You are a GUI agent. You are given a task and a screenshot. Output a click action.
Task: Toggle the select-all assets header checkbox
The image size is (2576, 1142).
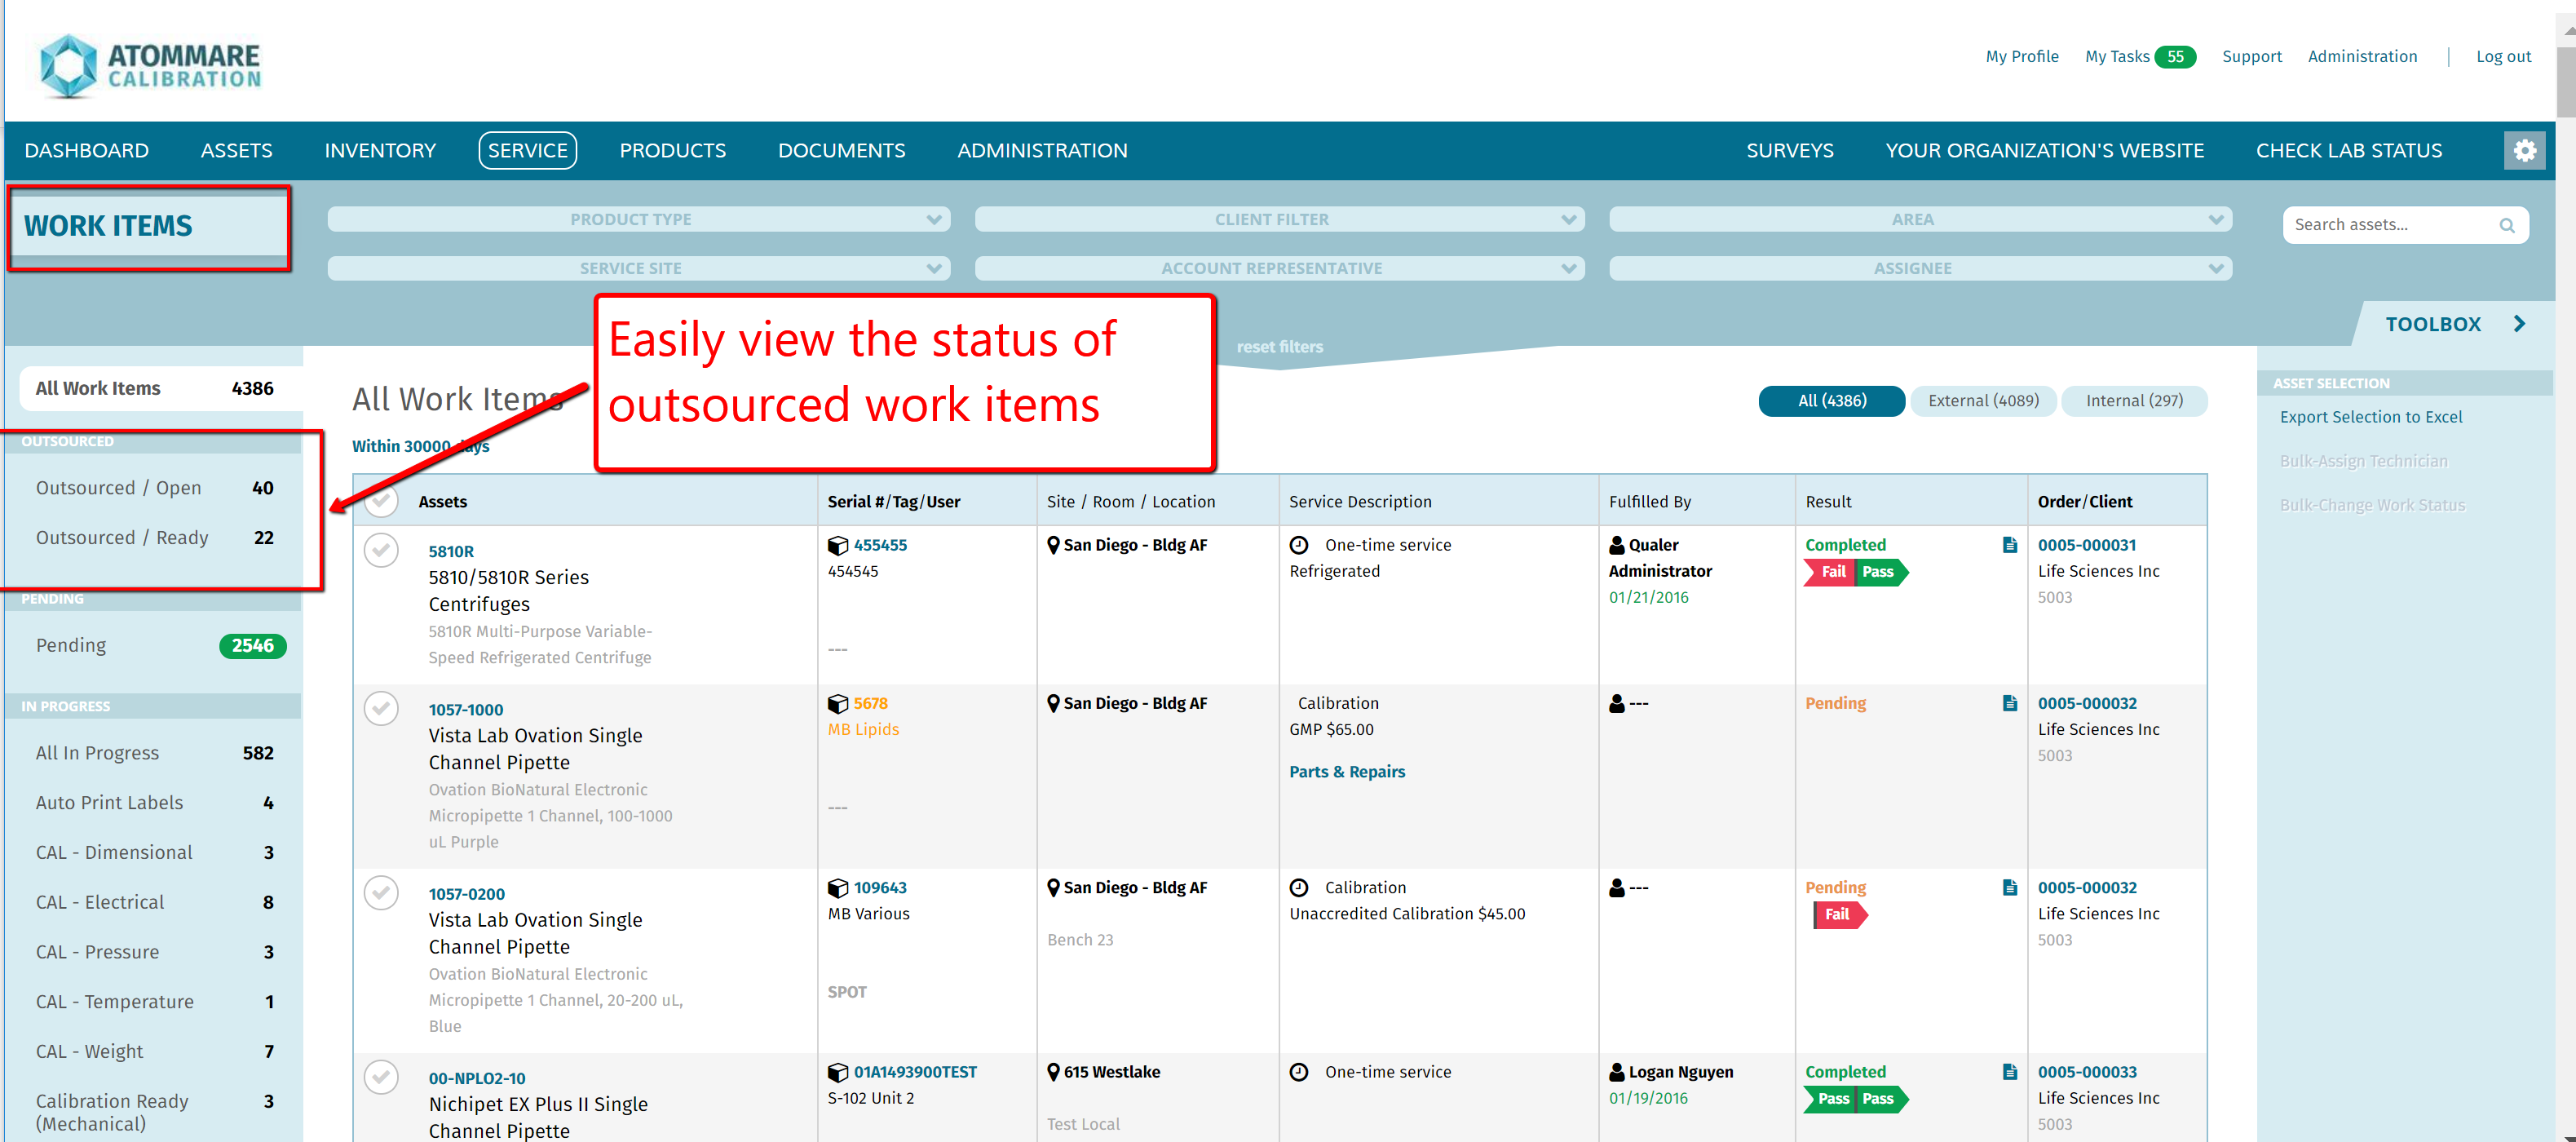[381, 501]
